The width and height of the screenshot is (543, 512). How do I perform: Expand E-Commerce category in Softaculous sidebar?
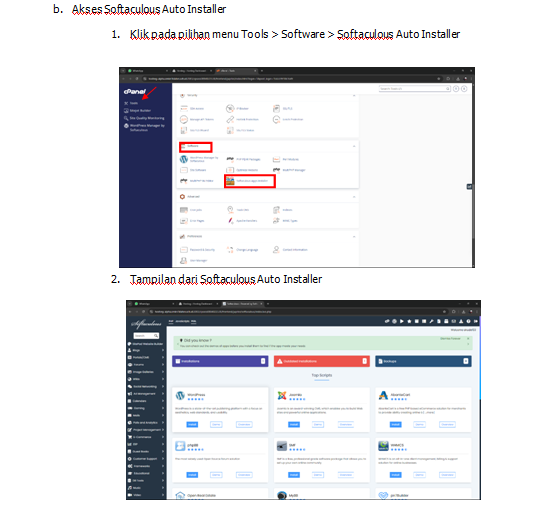click(x=146, y=437)
